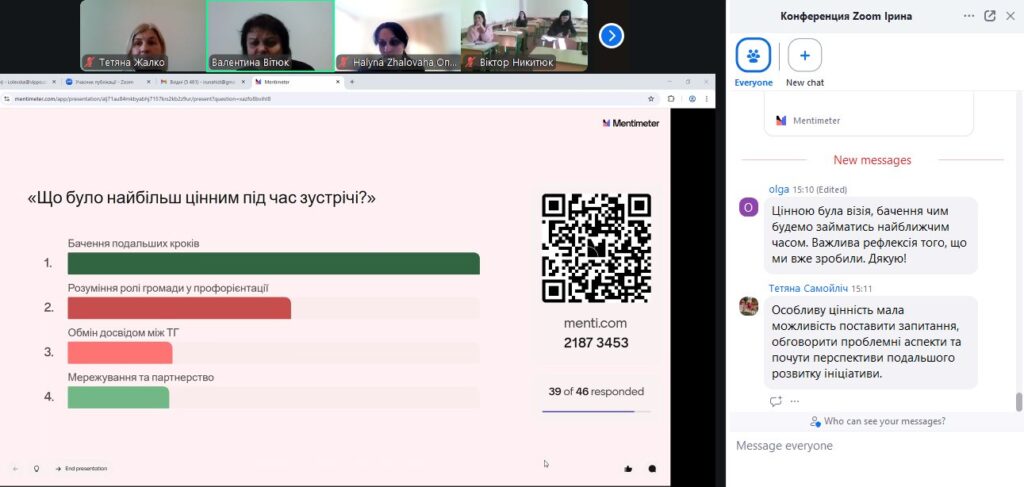This screenshot has width=1024, height=487.
Task: Open the chat panel three-dots menu
Action: [968, 16]
